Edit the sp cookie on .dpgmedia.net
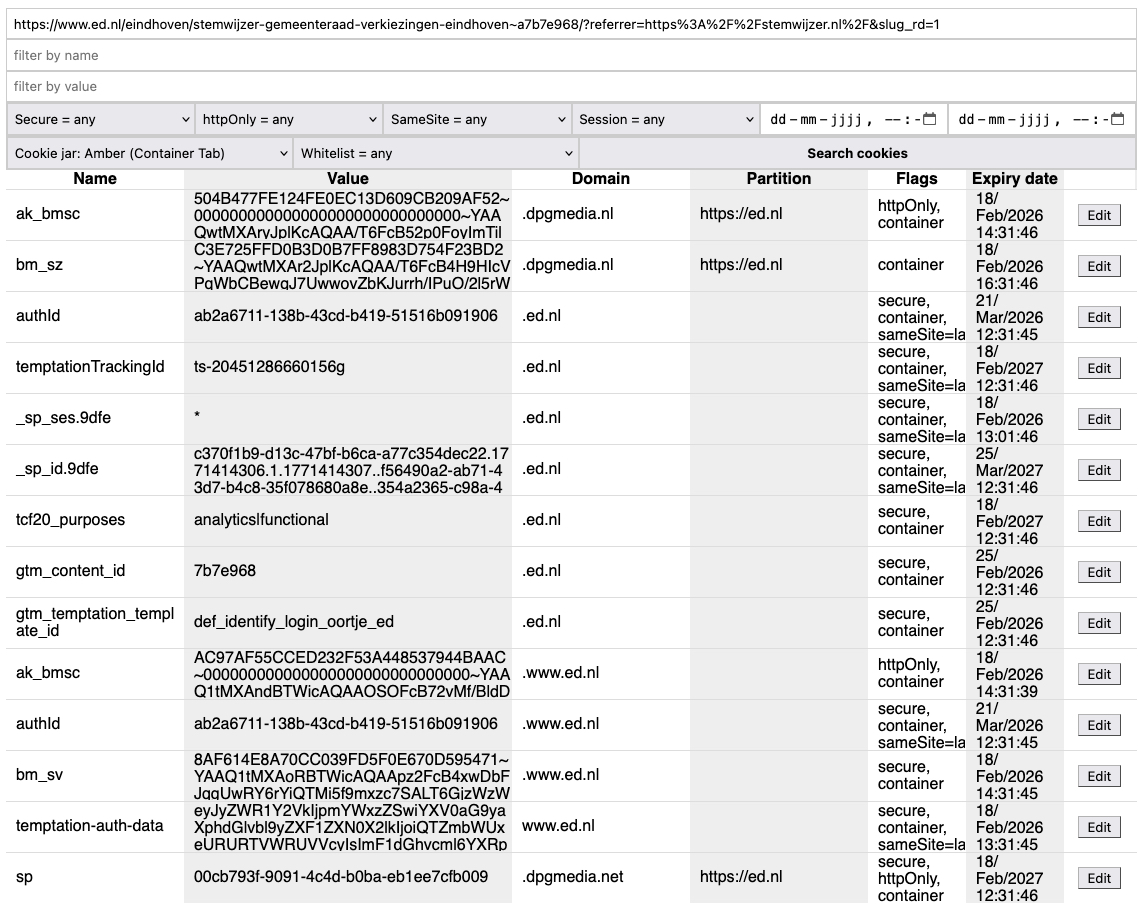Viewport: 1138px width, 913px height. pos(1099,878)
